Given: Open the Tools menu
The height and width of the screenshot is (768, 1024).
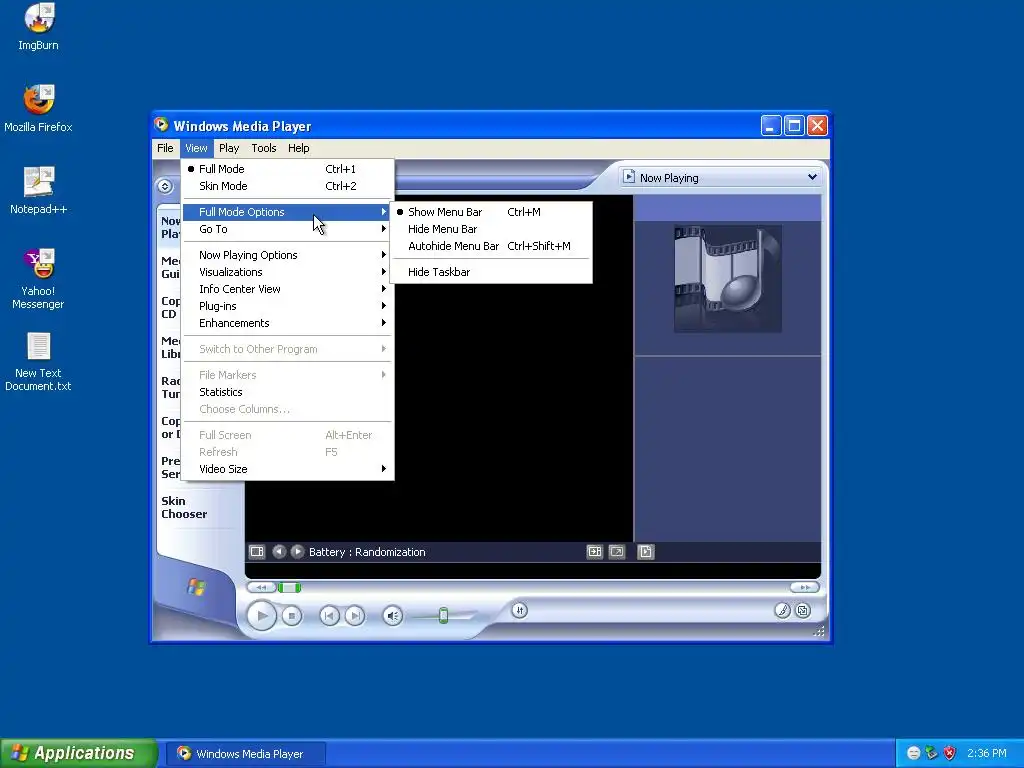Looking at the screenshot, I should pyautogui.click(x=264, y=148).
